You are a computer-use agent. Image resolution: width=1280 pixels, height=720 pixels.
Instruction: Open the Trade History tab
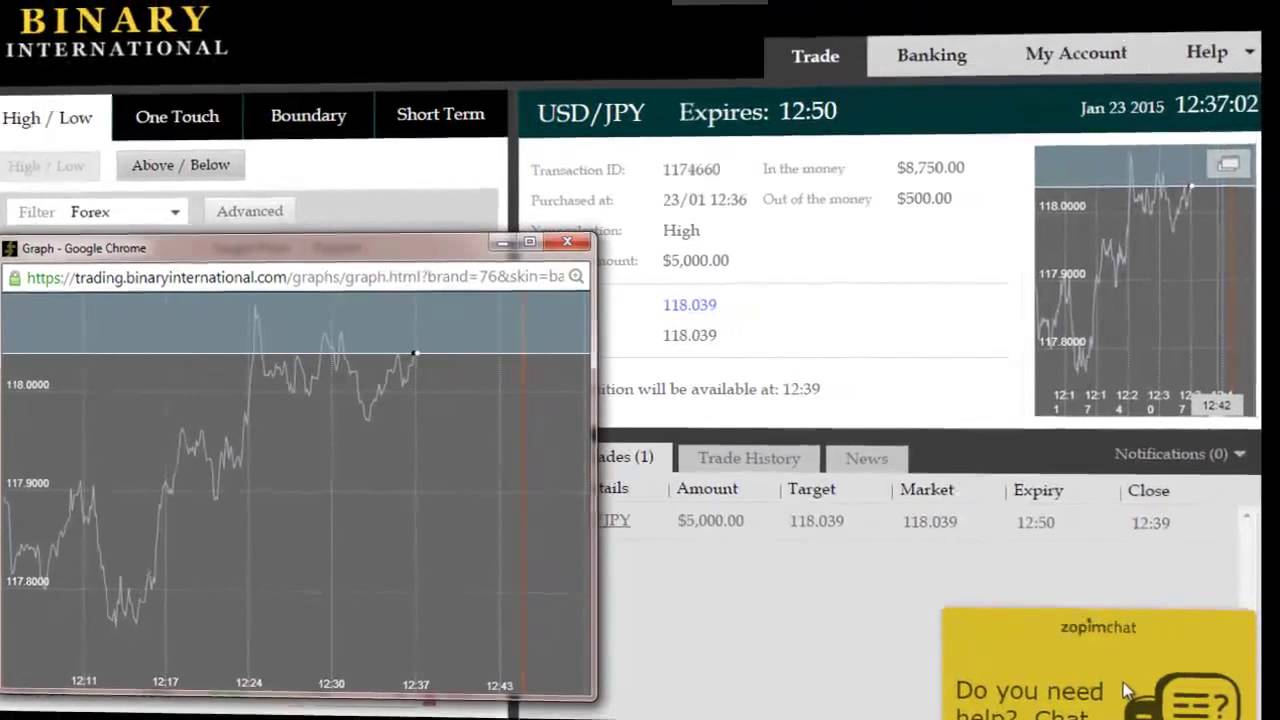(749, 458)
